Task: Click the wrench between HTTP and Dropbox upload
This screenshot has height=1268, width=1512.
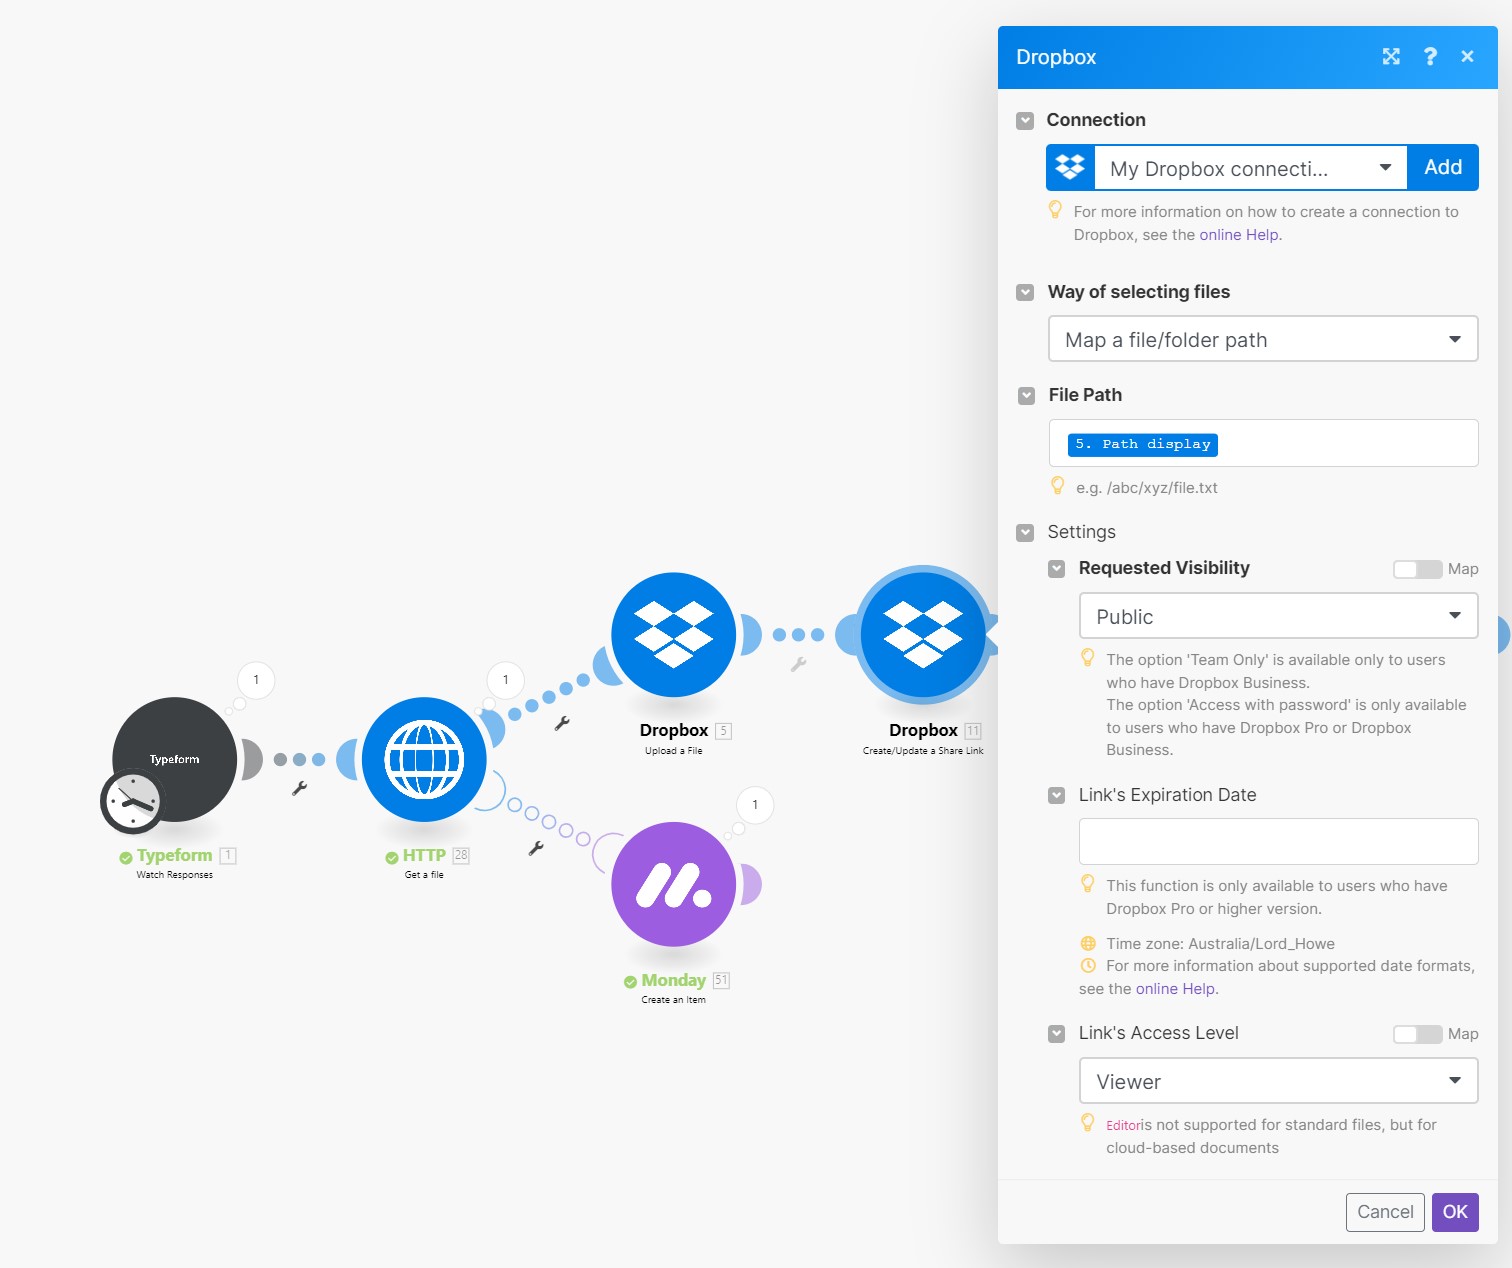Action: tap(562, 723)
